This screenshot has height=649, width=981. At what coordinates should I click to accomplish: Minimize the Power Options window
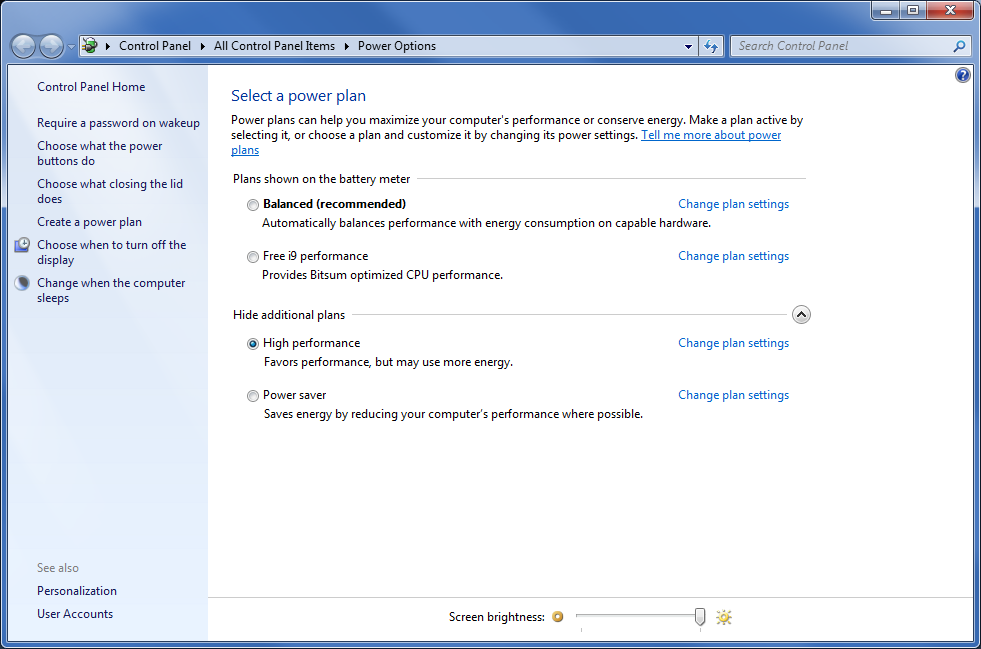tap(886, 11)
